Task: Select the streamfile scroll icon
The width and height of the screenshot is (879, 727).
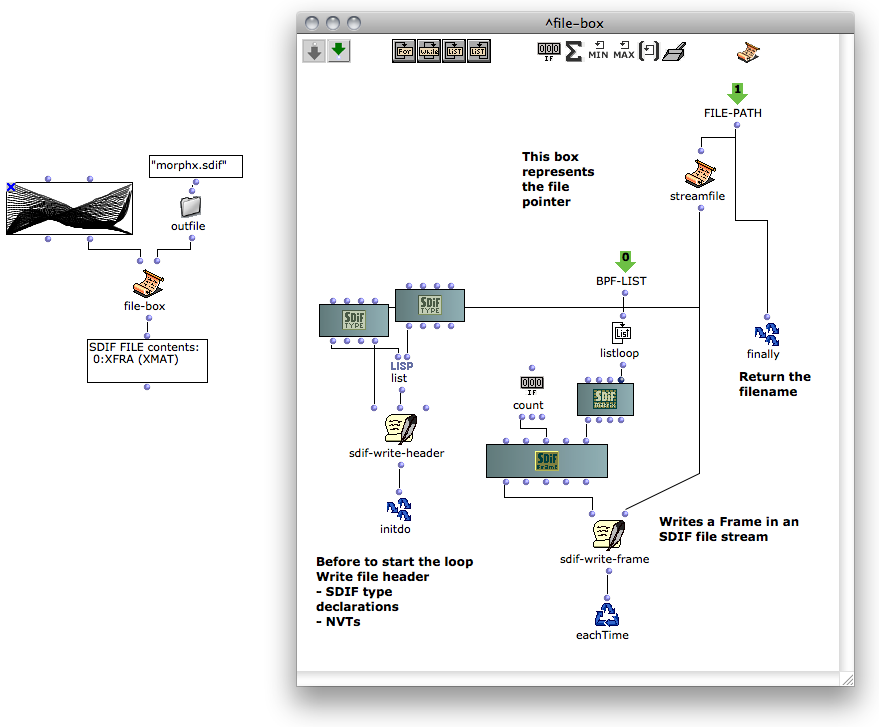Action: tap(700, 173)
